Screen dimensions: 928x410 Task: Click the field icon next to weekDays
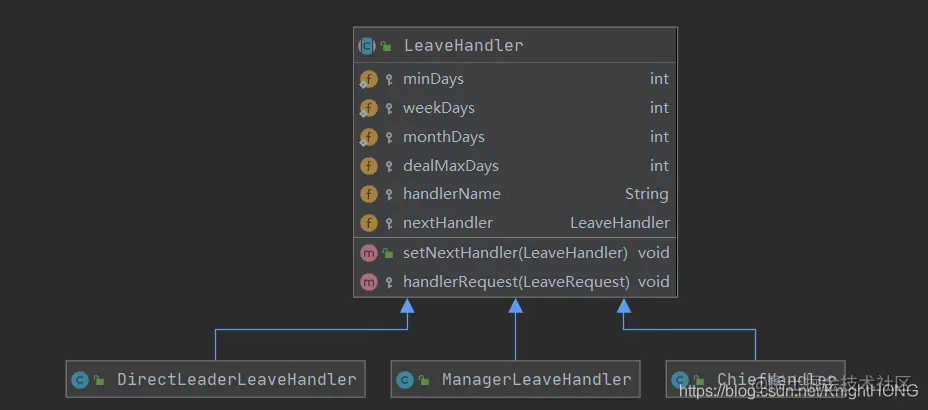pyautogui.click(x=368, y=108)
